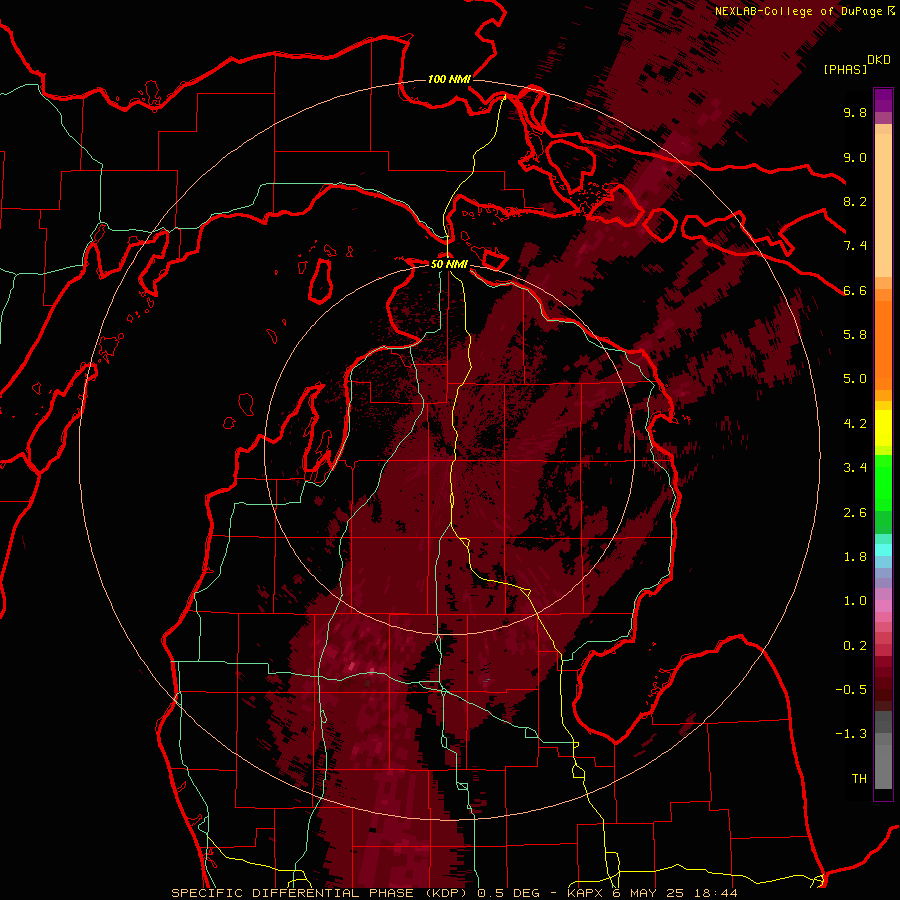Click the yellow segment of color bar

pos(883,426)
